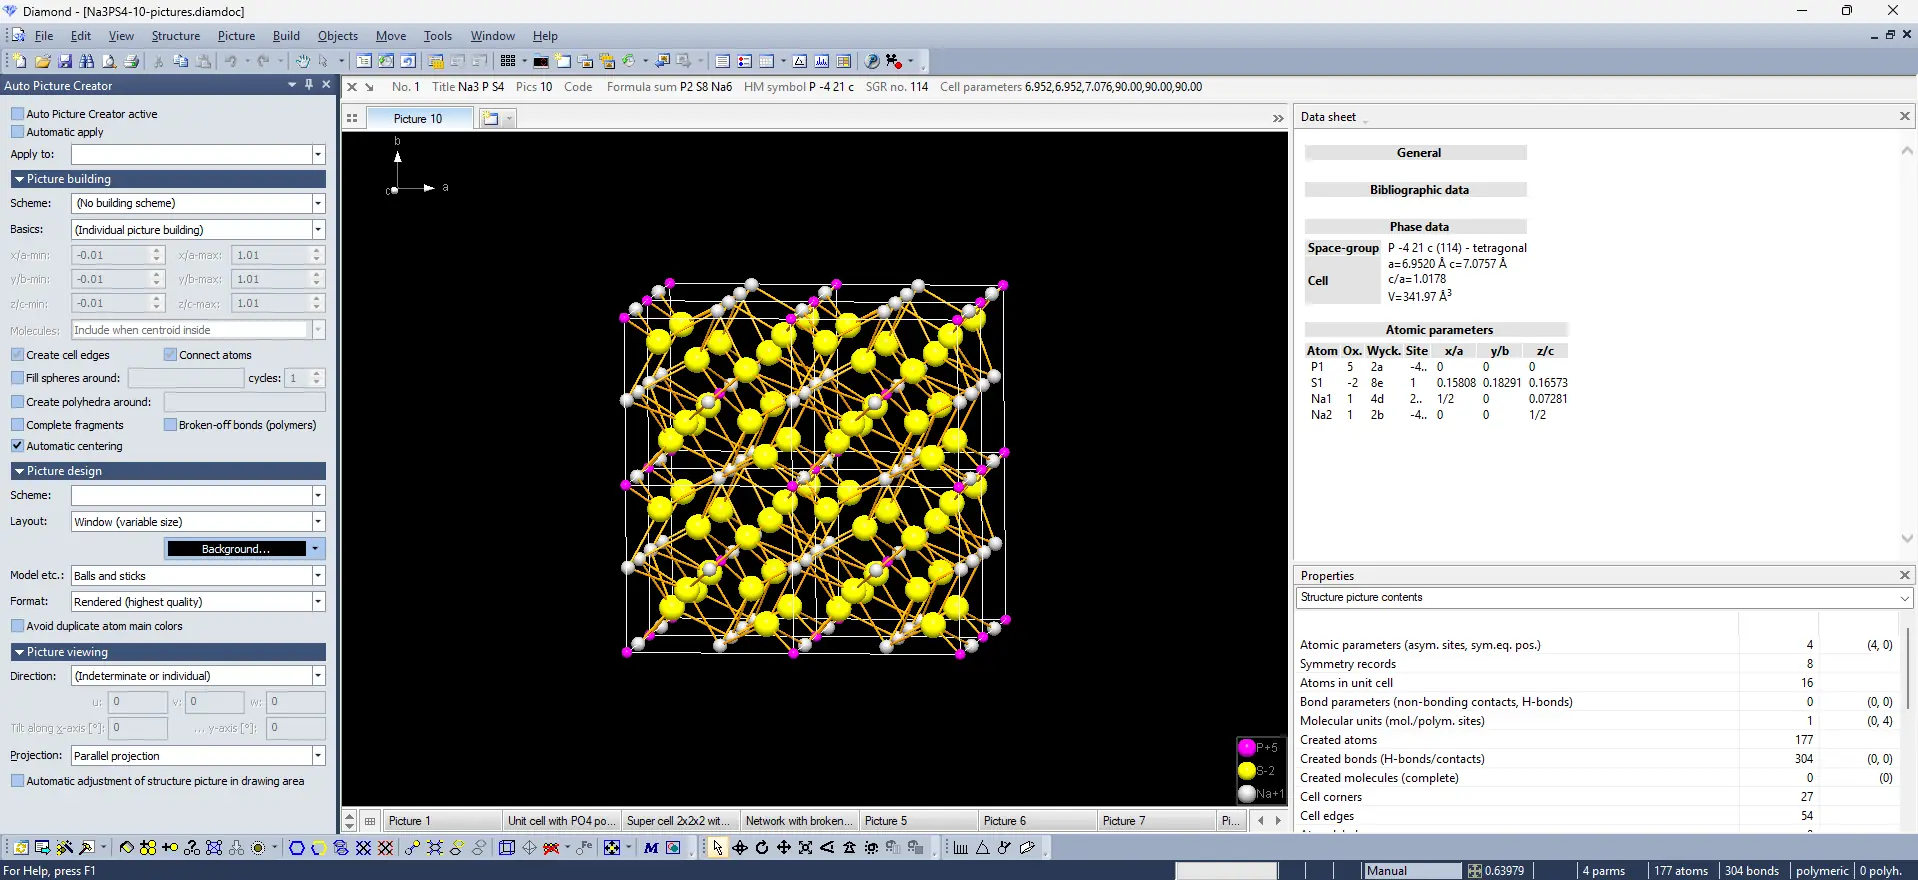Click the blue Help question mark icon
Viewport: 1918px width, 880px height.
pyautogui.click(x=871, y=61)
